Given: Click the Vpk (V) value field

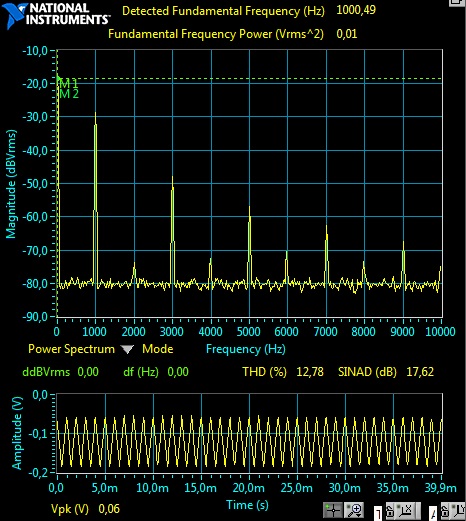Looking at the screenshot, I should 109,509.
